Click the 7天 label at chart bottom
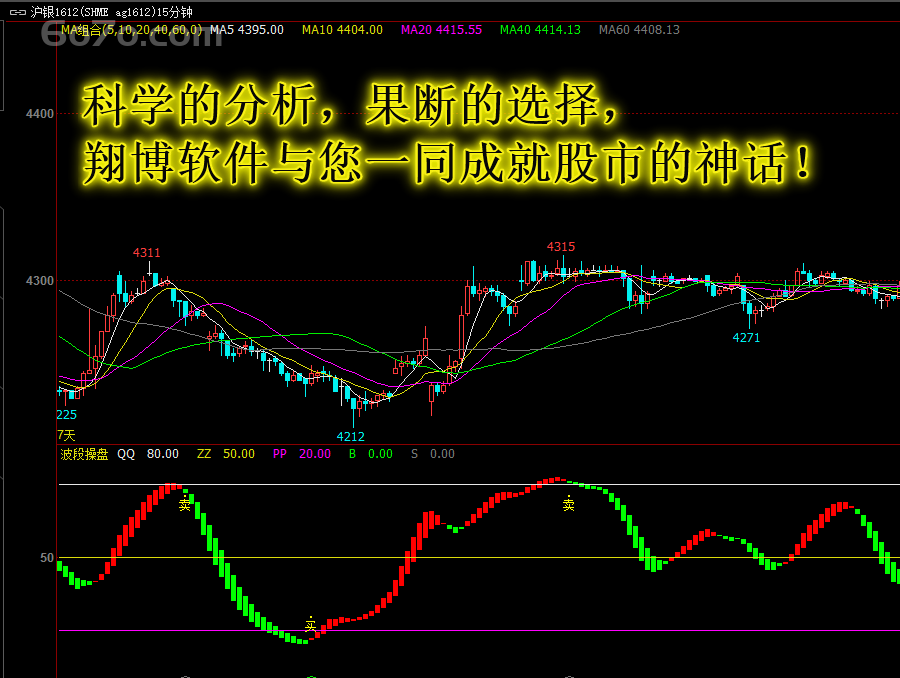Image resolution: width=900 pixels, height=678 pixels. (66, 435)
